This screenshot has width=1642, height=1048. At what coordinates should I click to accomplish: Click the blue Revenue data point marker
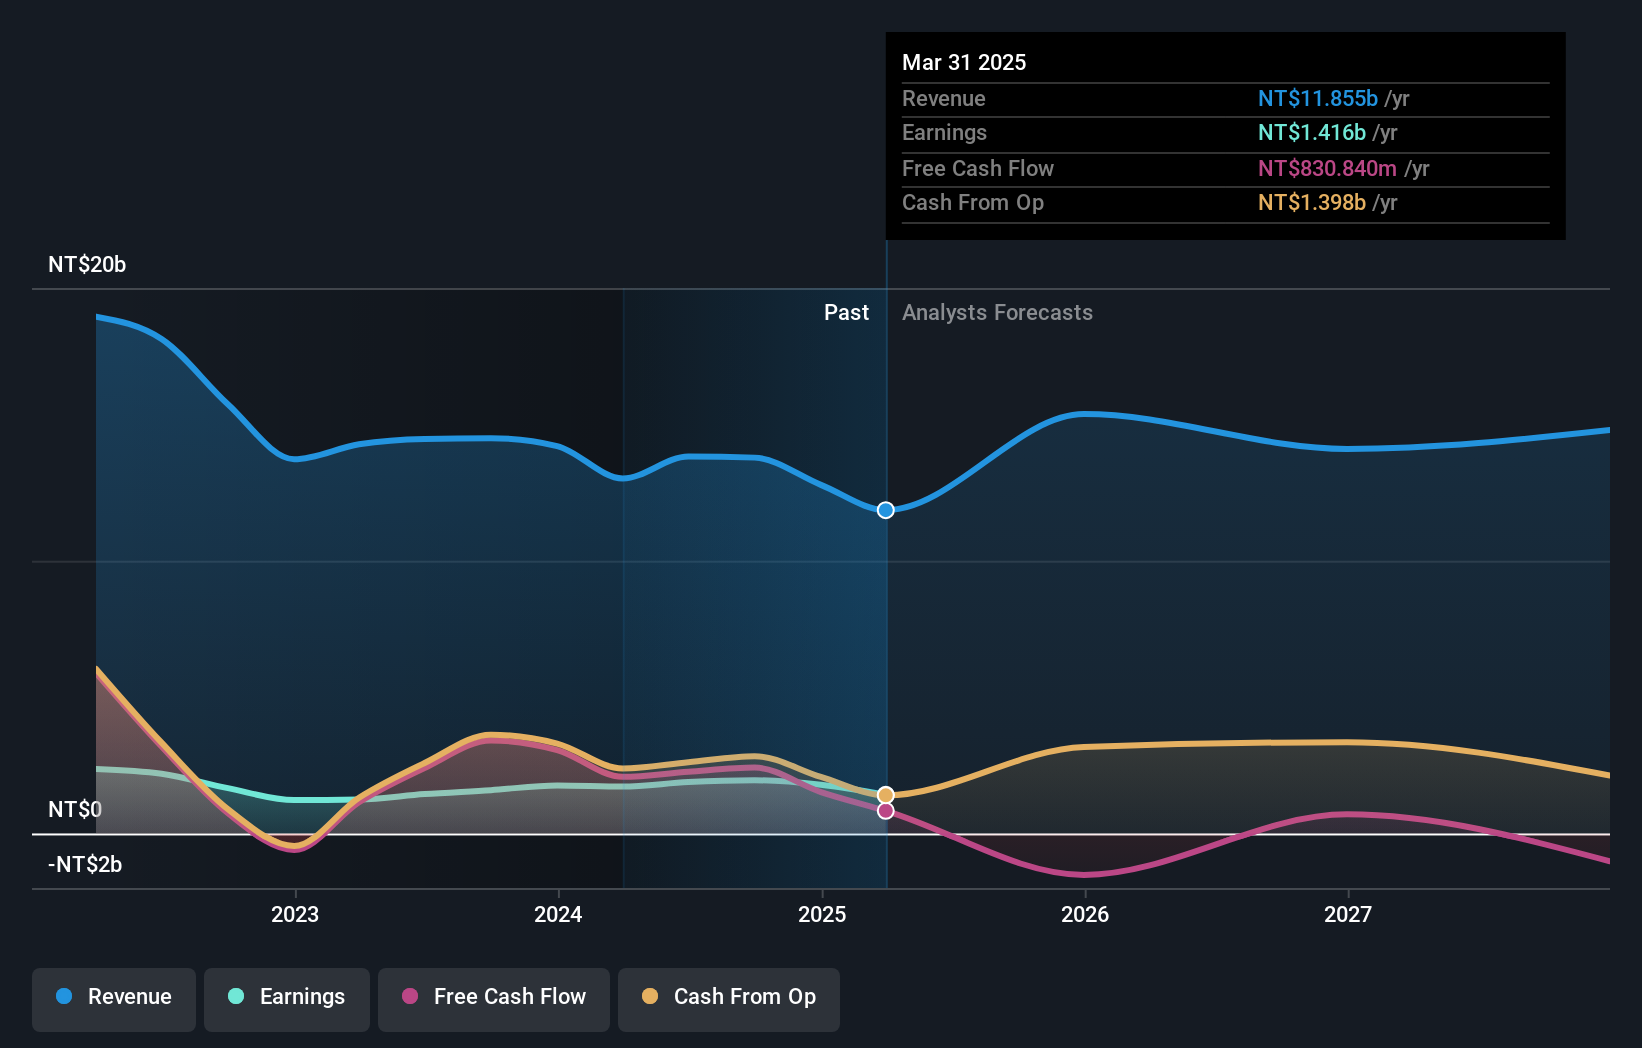click(x=886, y=510)
